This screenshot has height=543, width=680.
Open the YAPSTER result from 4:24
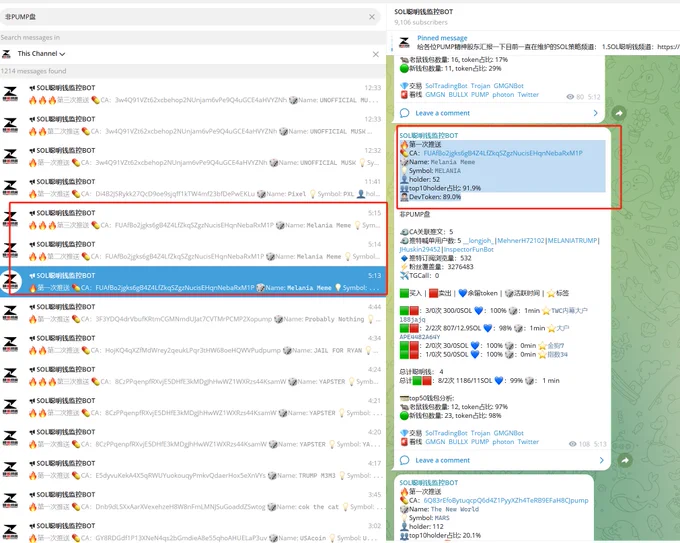click(193, 375)
